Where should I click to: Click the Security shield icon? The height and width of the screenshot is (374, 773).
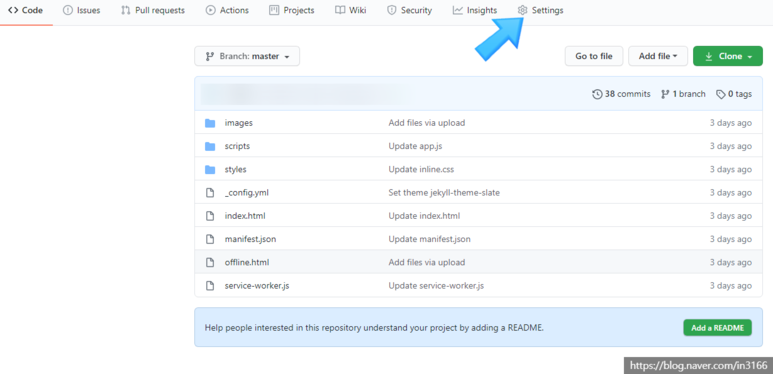point(391,10)
